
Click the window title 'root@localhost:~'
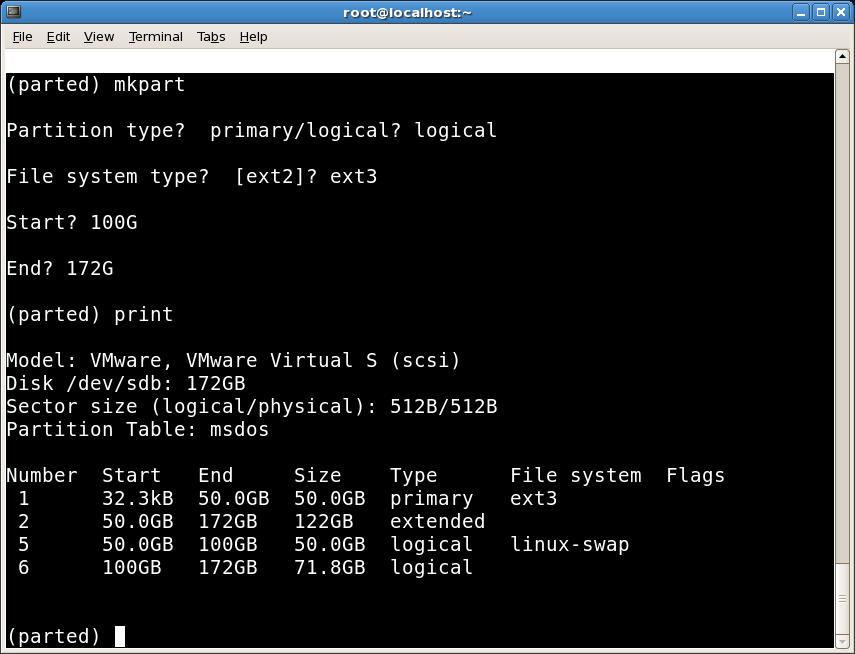406,12
